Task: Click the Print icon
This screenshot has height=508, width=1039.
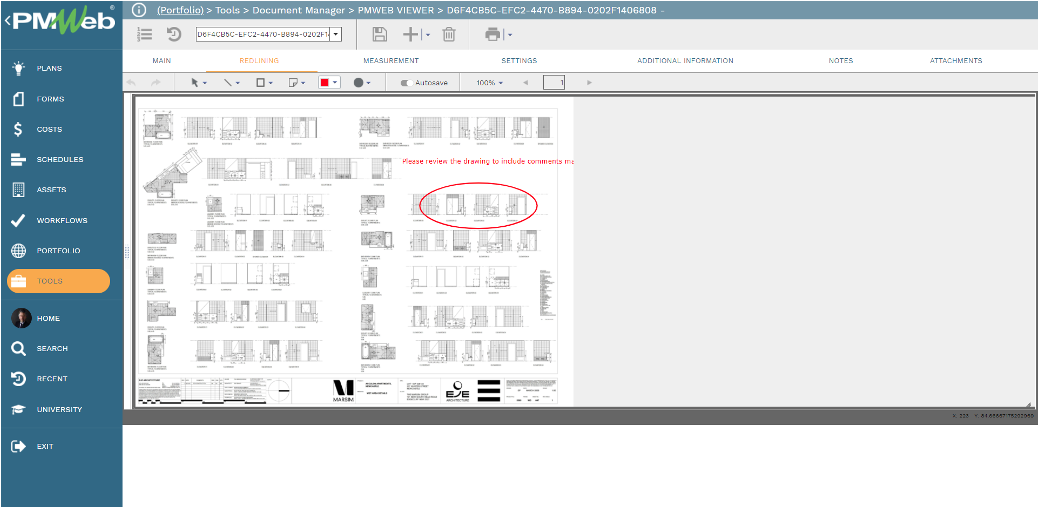Action: 492,34
